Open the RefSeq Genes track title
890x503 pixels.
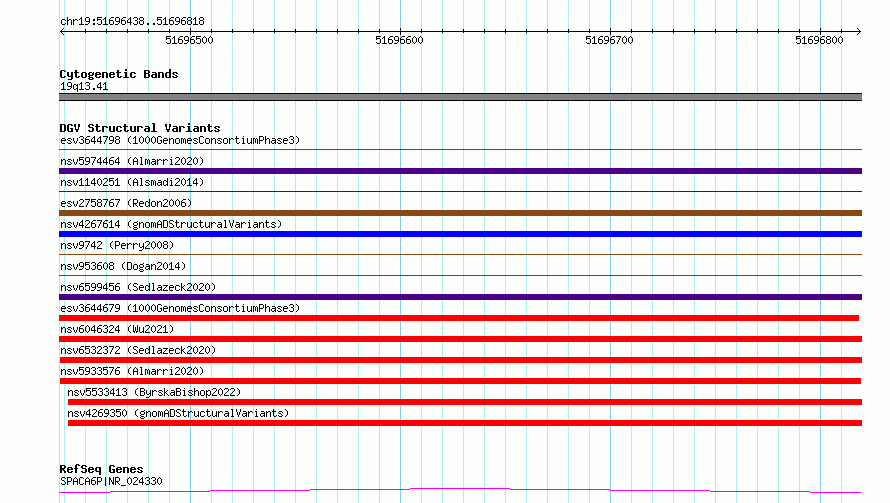pyautogui.click(x=102, y=469)
